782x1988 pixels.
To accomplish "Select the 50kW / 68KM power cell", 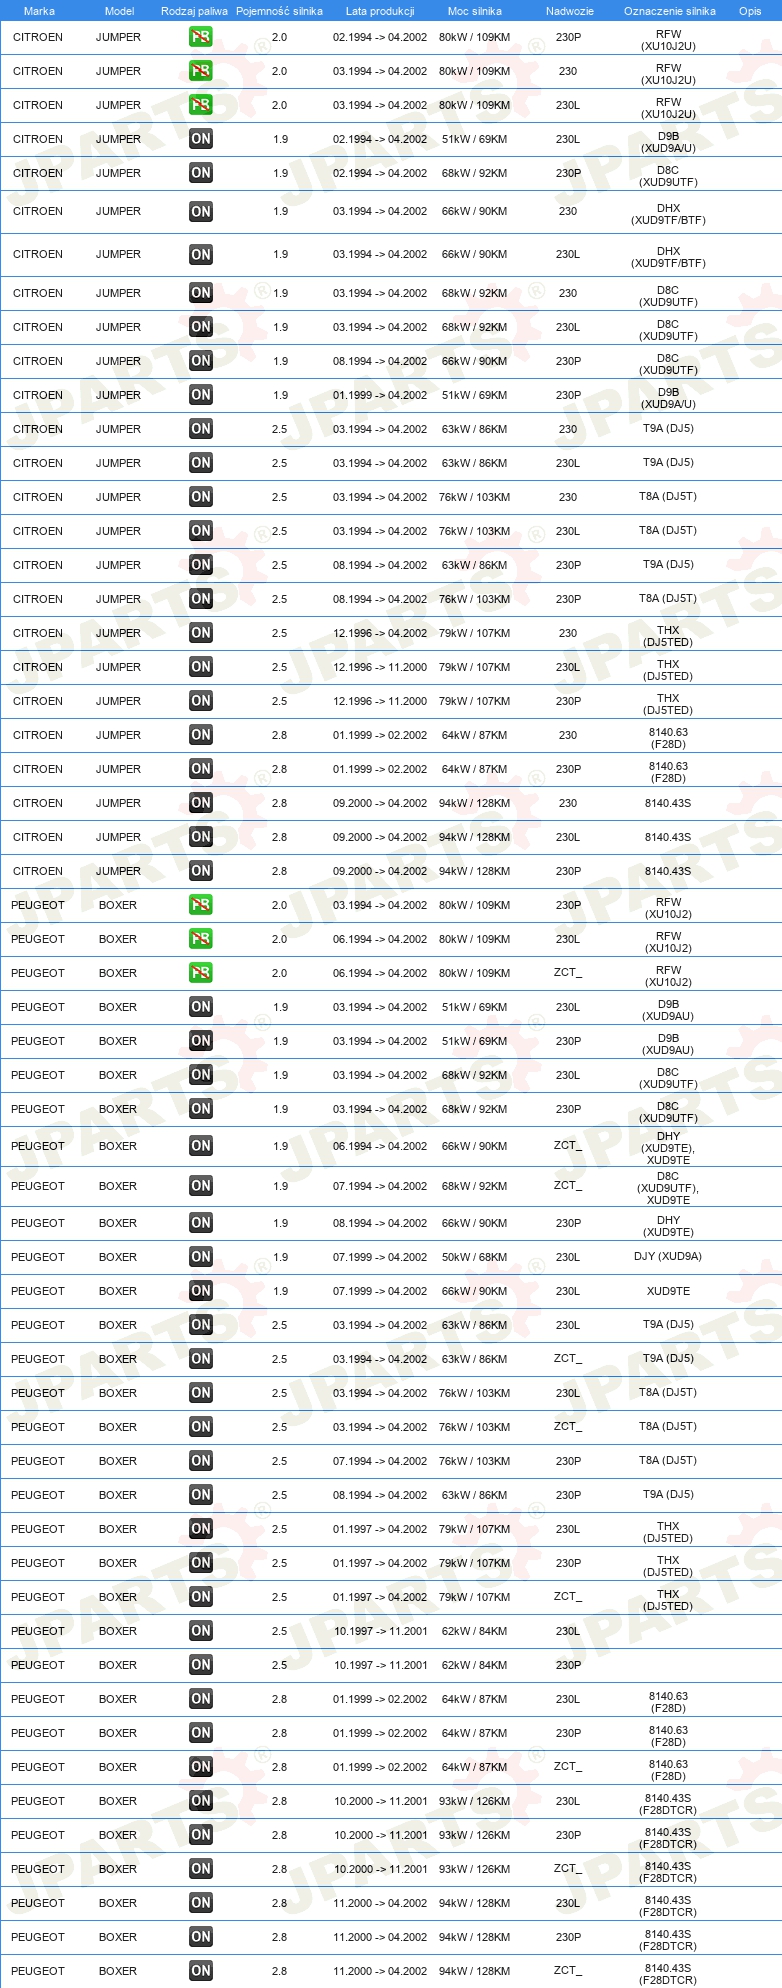I will point(475,1257).
